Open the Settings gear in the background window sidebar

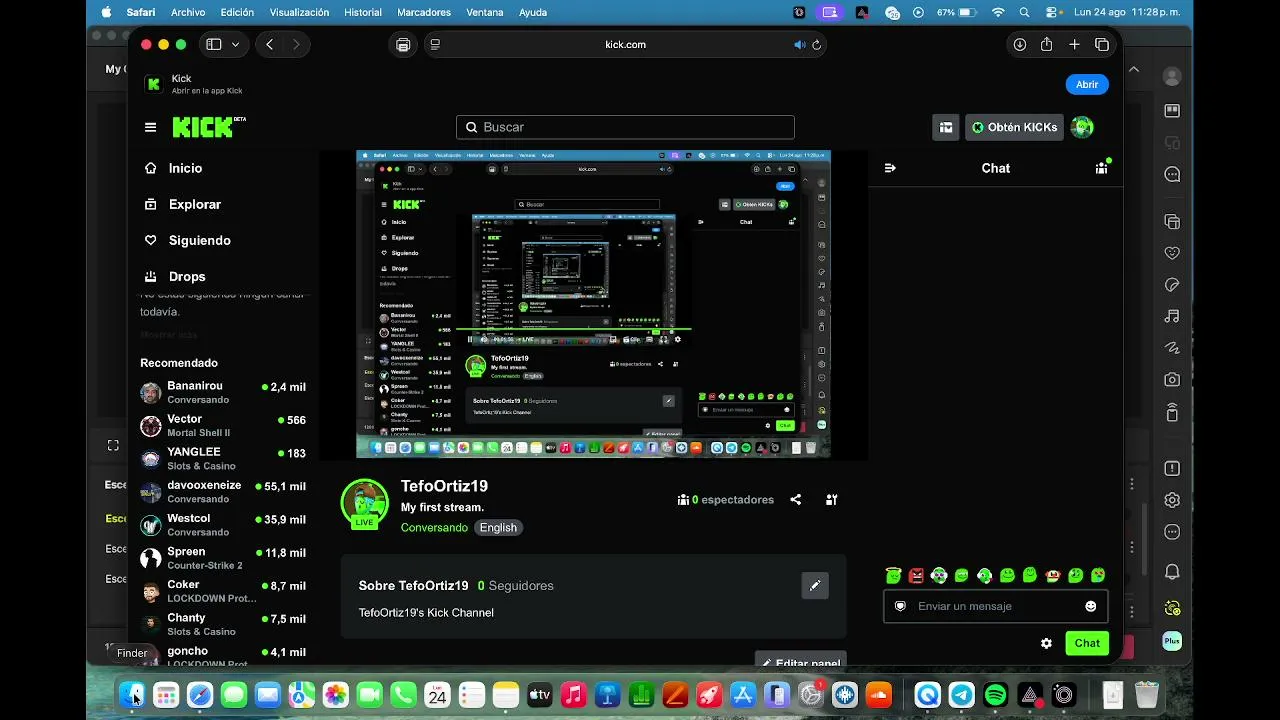(1172, 500)
